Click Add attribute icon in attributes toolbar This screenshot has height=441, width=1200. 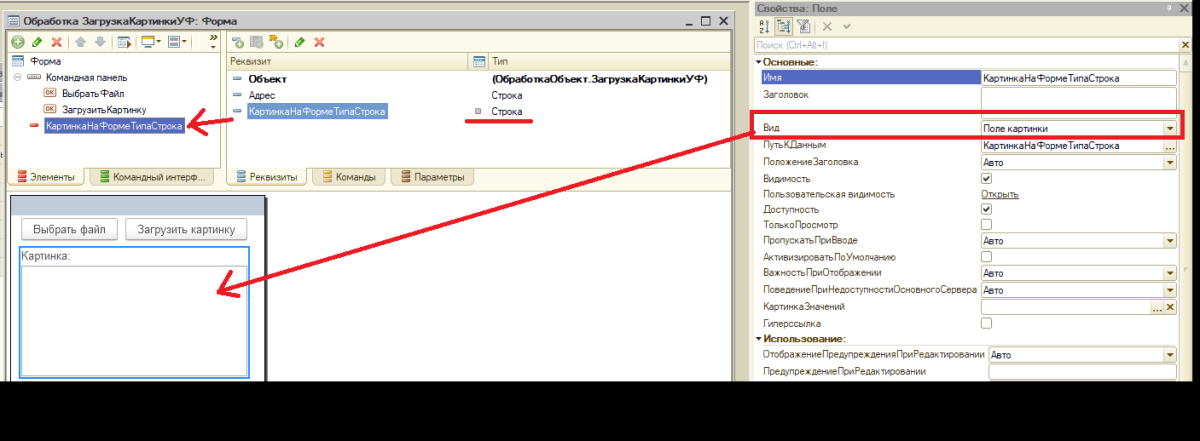[x=238, y=42]
